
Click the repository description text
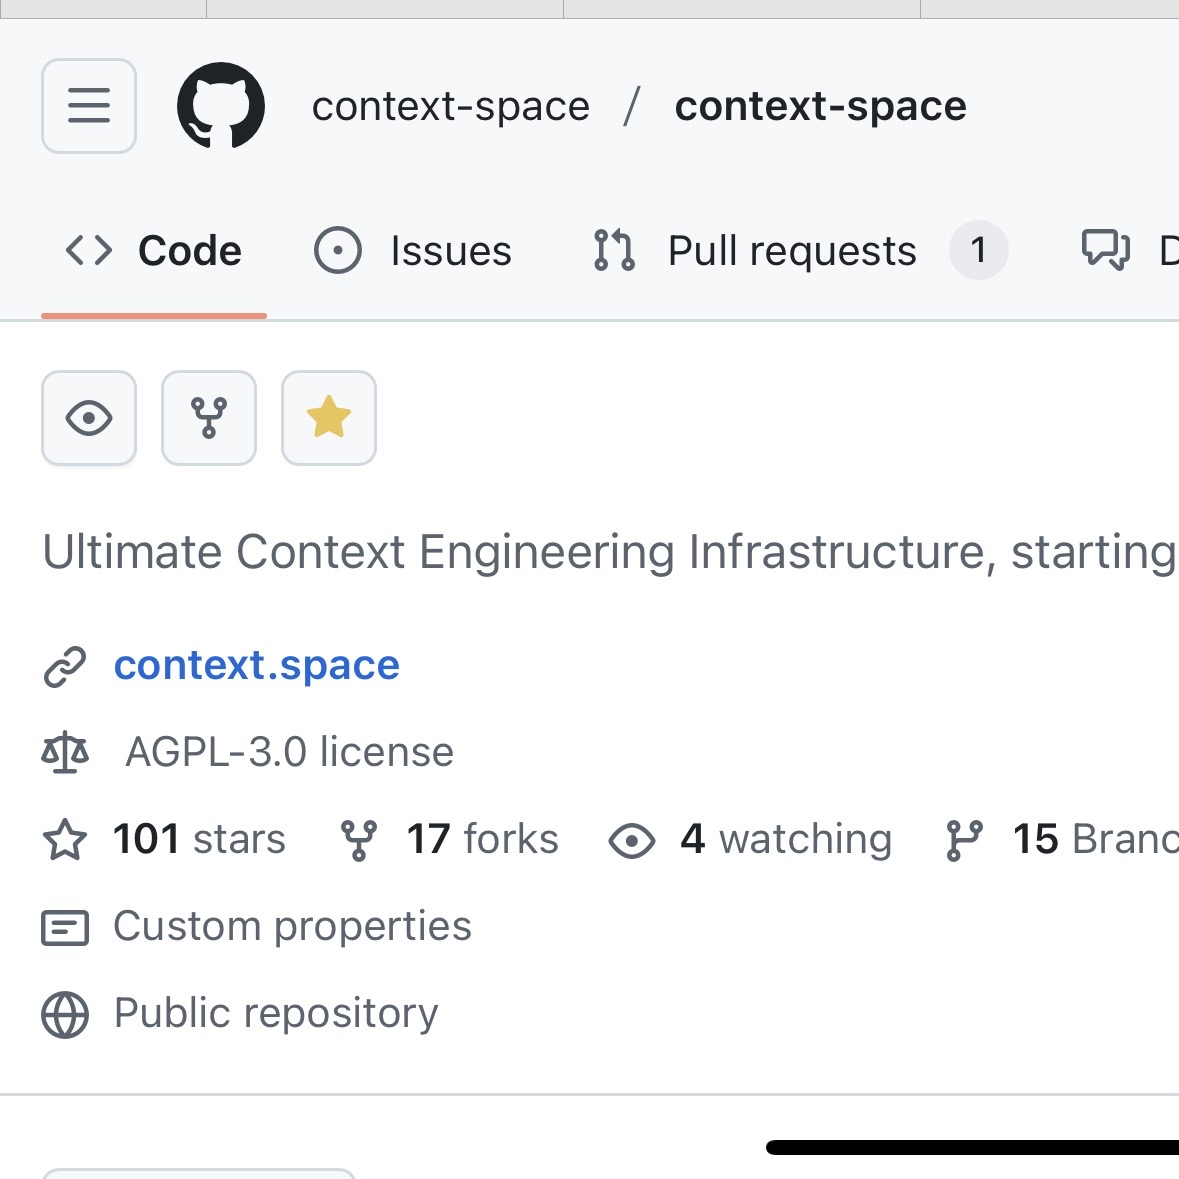[610, 553]
